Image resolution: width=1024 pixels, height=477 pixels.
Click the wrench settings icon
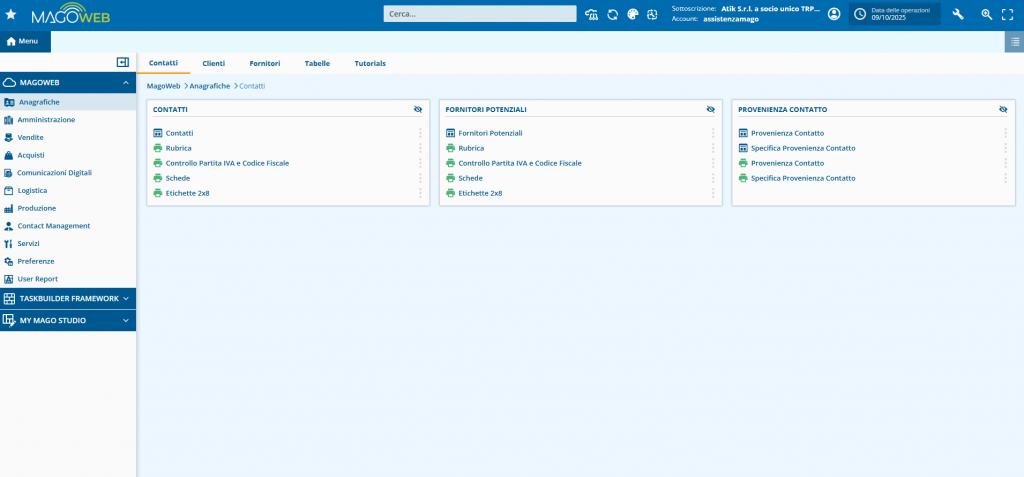pos(958,14)
